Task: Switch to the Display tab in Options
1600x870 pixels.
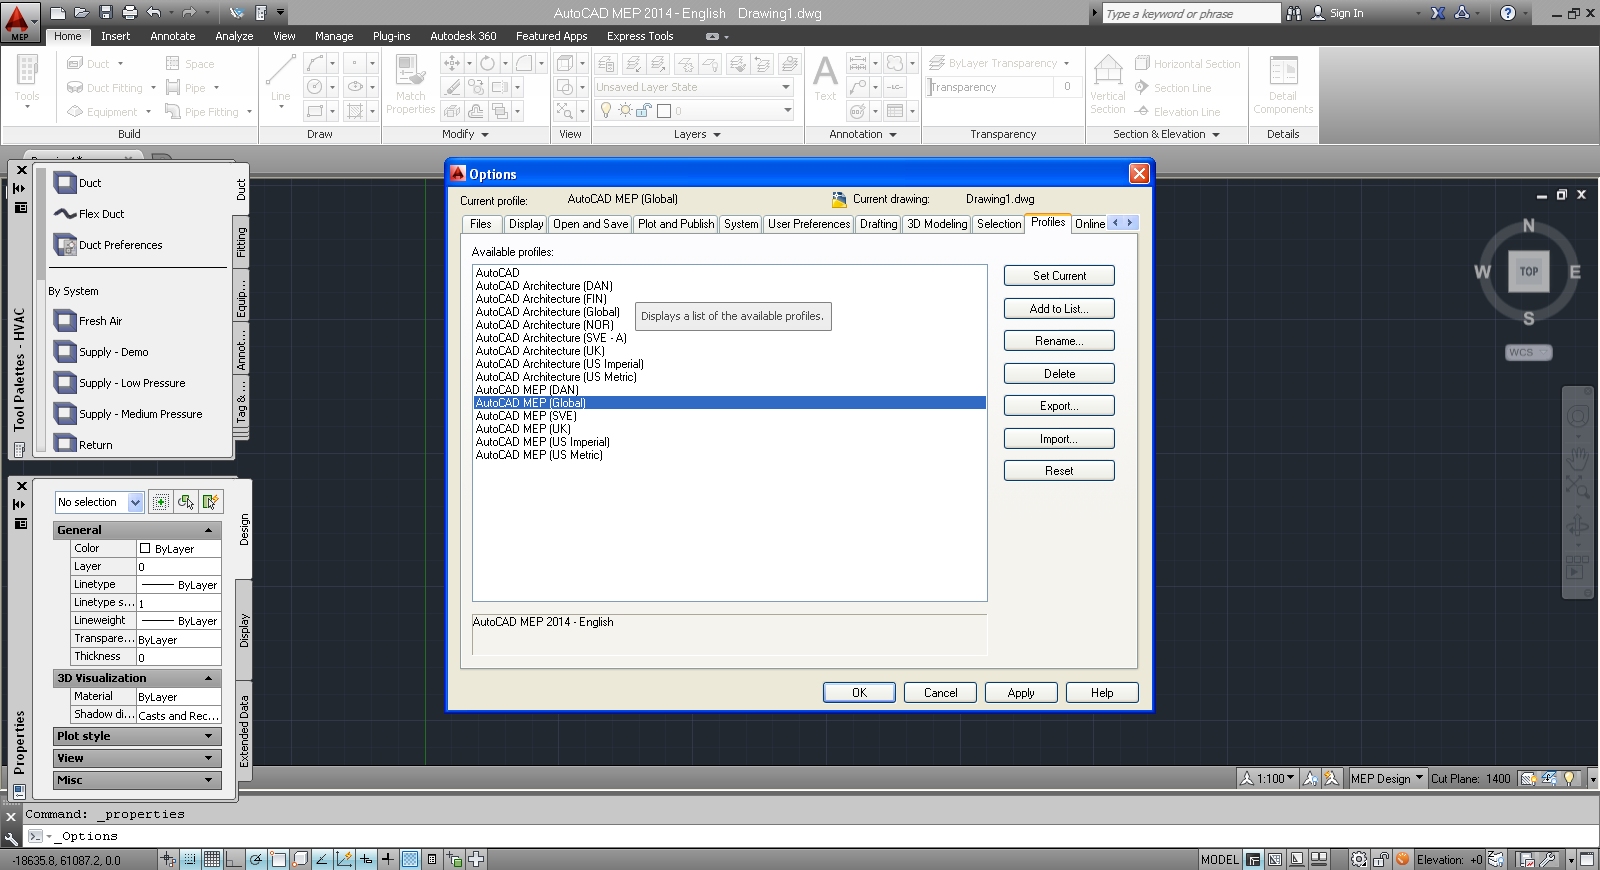Action: point(526,224)
